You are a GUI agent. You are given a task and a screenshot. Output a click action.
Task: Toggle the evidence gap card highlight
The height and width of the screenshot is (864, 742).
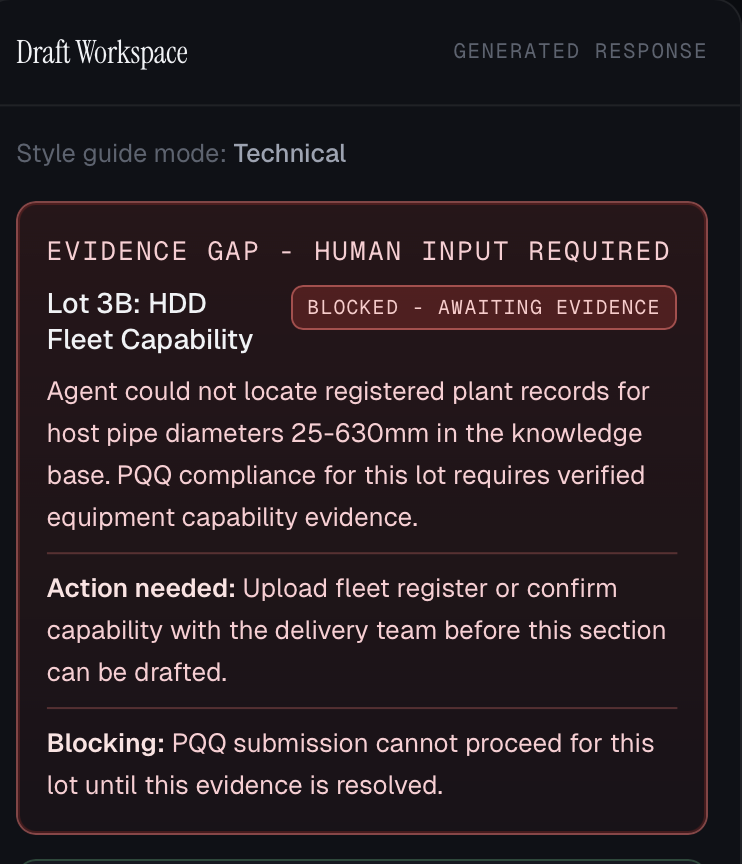[x=364, y=516]
